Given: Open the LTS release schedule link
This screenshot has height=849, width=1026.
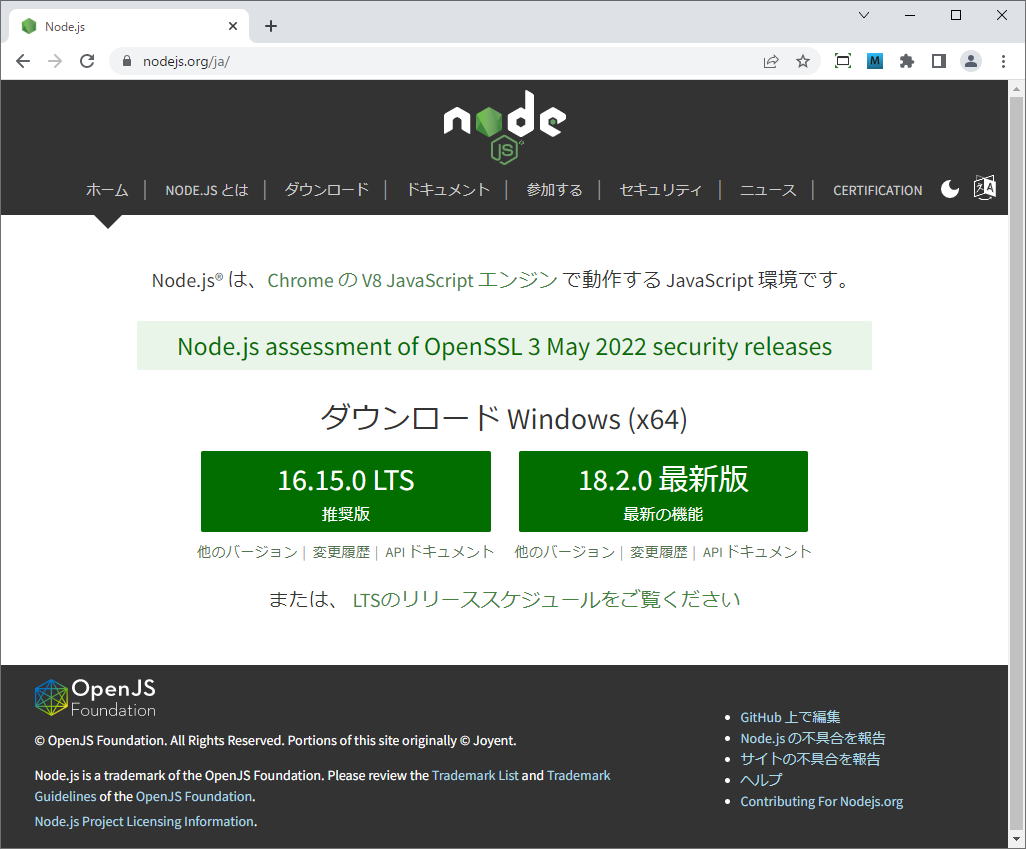Looking at the screenshot, I should [546, 599].
